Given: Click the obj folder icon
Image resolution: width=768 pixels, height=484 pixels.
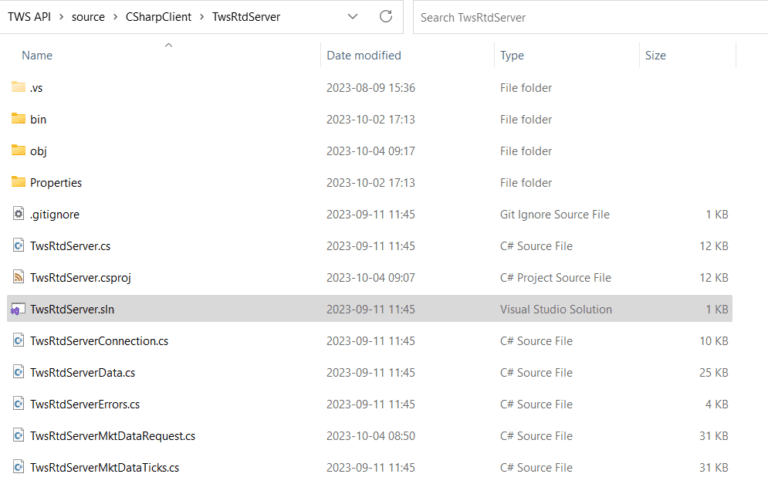Looking at the screenshot, I should coord(18,150).
